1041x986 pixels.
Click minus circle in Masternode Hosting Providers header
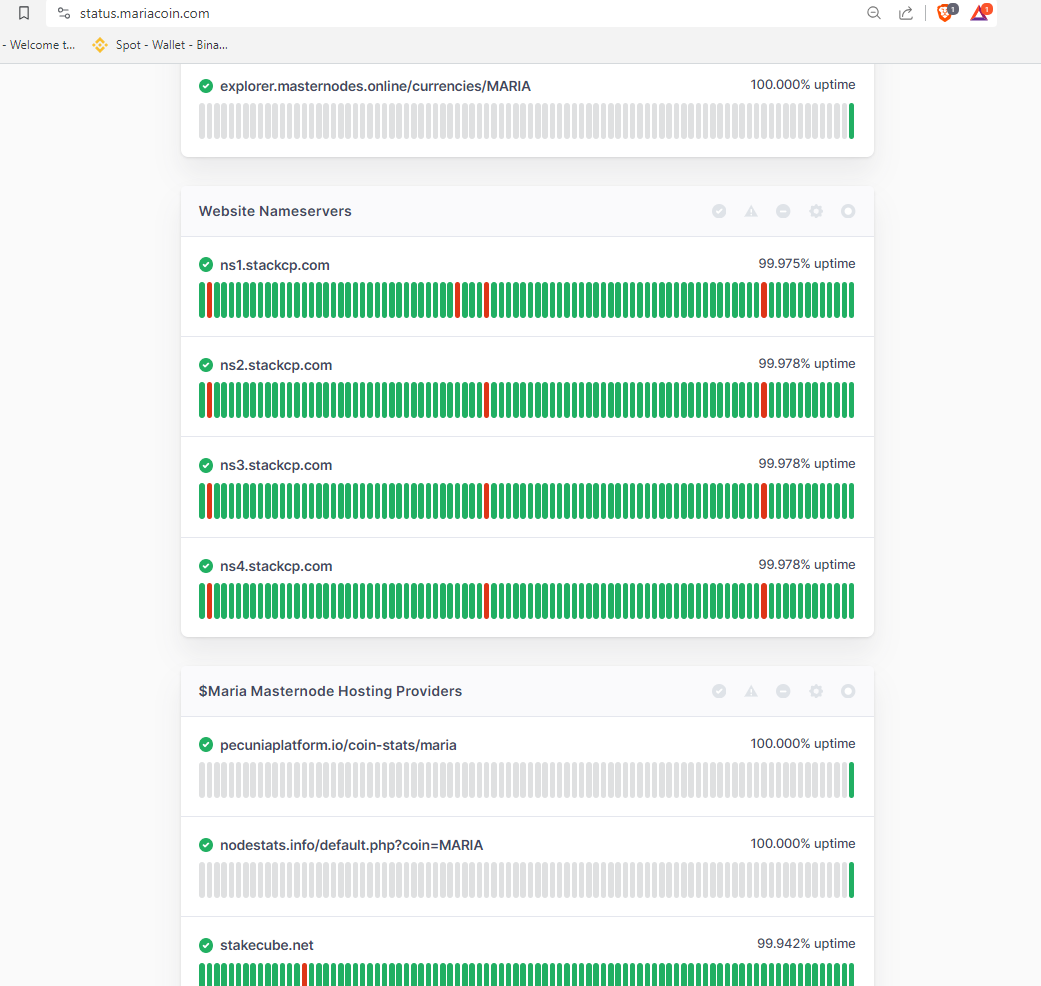tap(783, 691)
